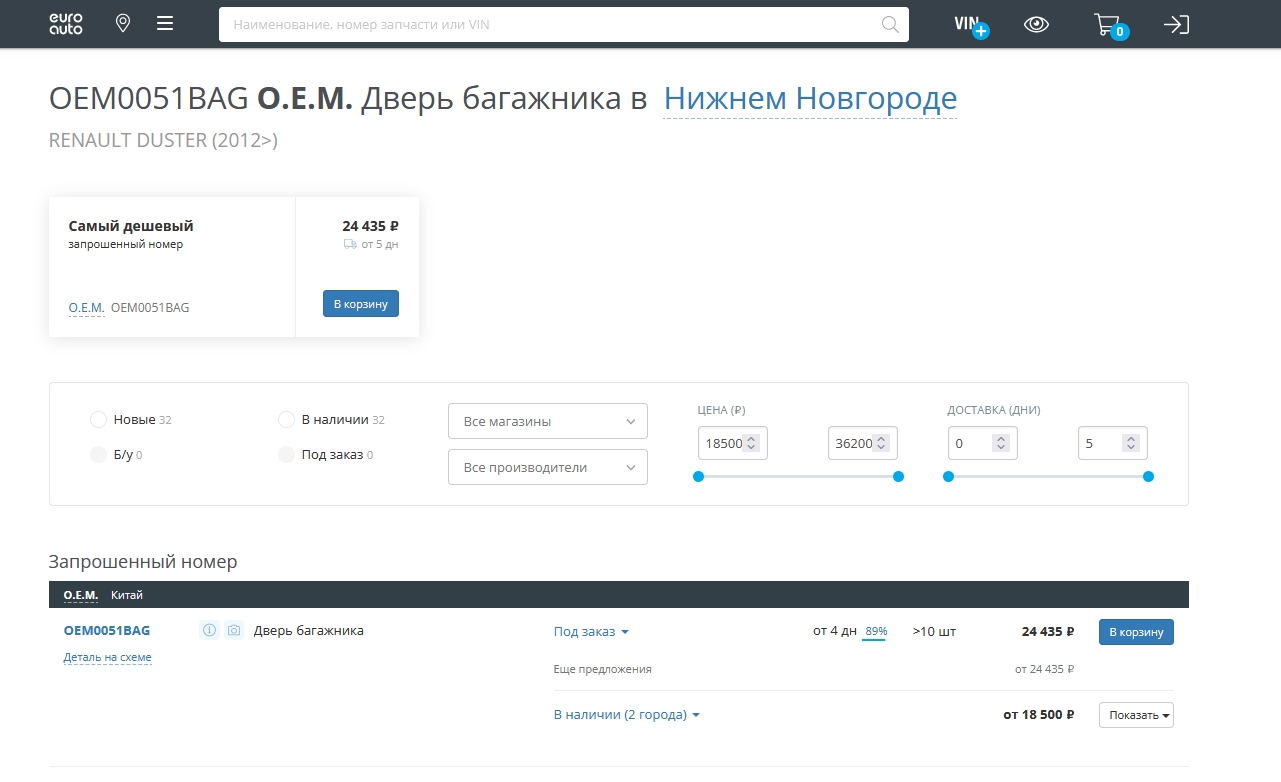Screen dimensions: 1281x782
Task: Click the Китай label in table header
Action: [127, 595]
